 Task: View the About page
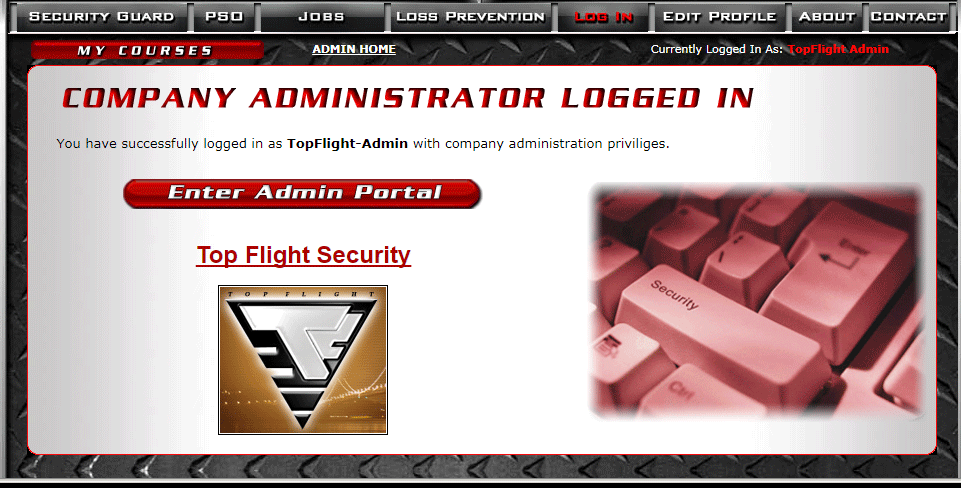[x=827, y=17]
